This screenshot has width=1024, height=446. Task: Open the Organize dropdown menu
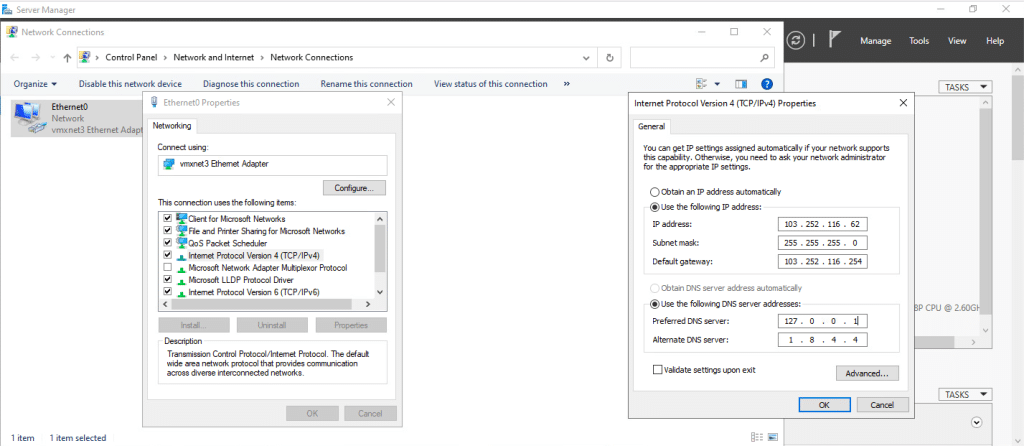pyautogui.click(x=35, y=84)
